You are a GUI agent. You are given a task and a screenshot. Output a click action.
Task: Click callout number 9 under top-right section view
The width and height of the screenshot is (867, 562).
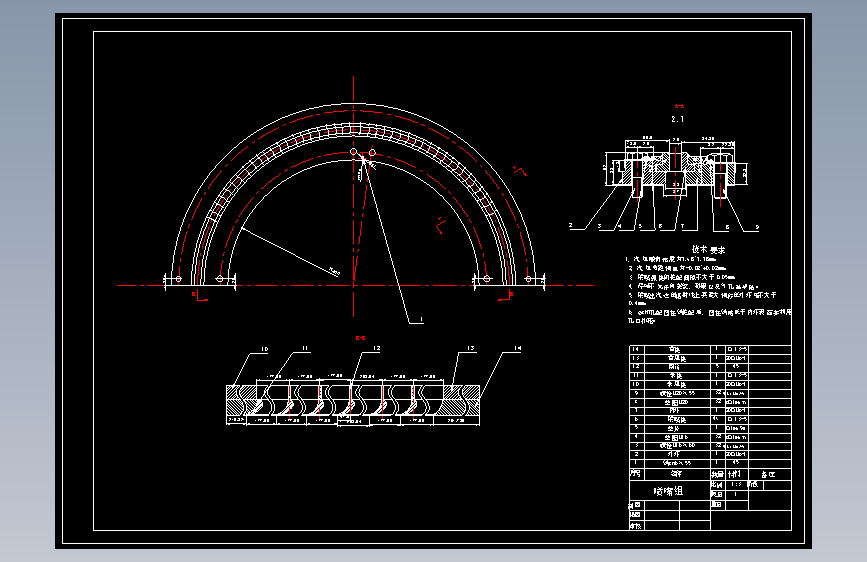click(x=757, y=227)
